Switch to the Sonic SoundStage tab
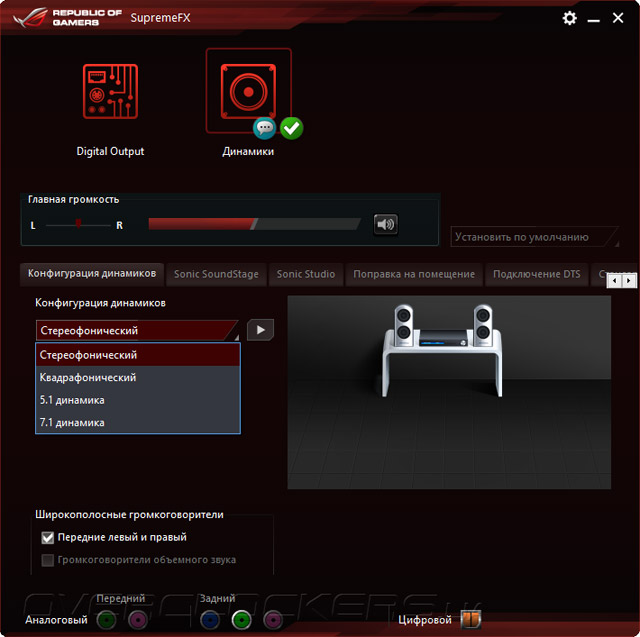 (216, 274)
